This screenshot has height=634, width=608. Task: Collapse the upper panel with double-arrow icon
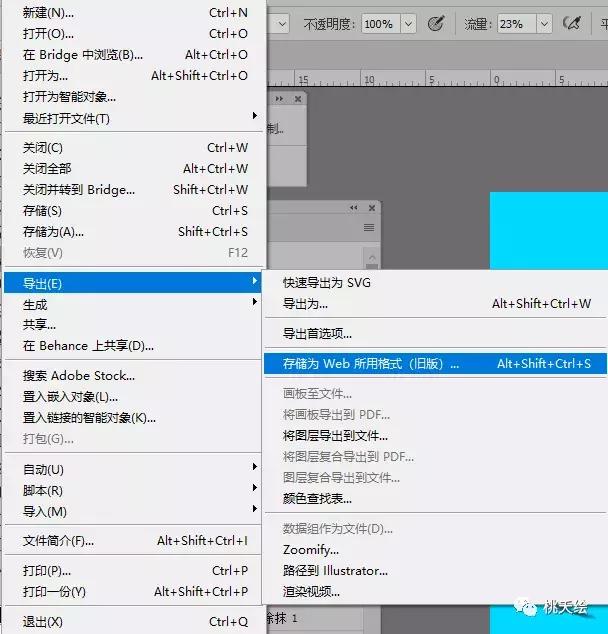click(x=279, y=99)
